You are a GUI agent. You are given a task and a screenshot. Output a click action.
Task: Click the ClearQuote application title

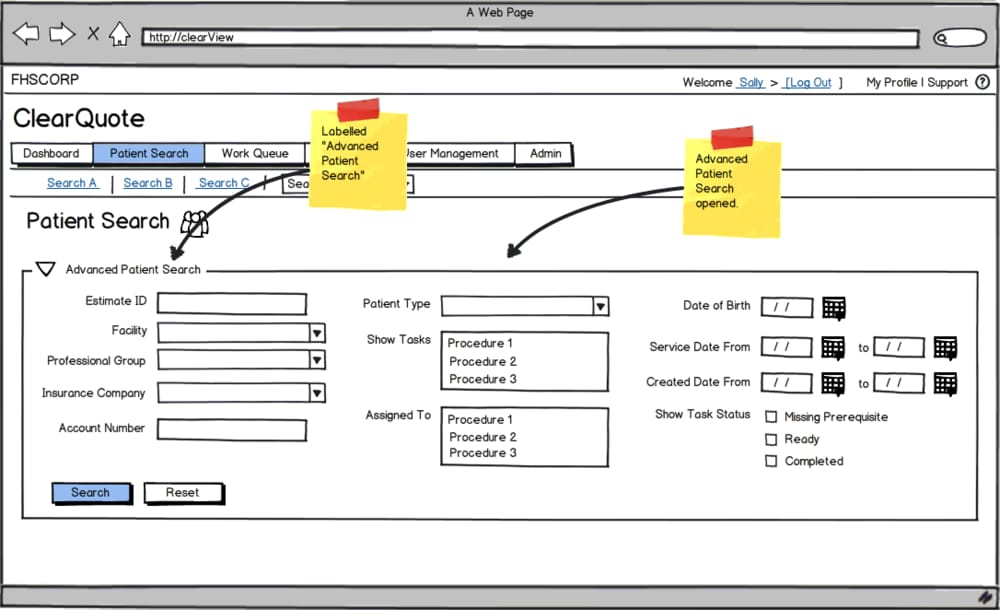(79, 119)
